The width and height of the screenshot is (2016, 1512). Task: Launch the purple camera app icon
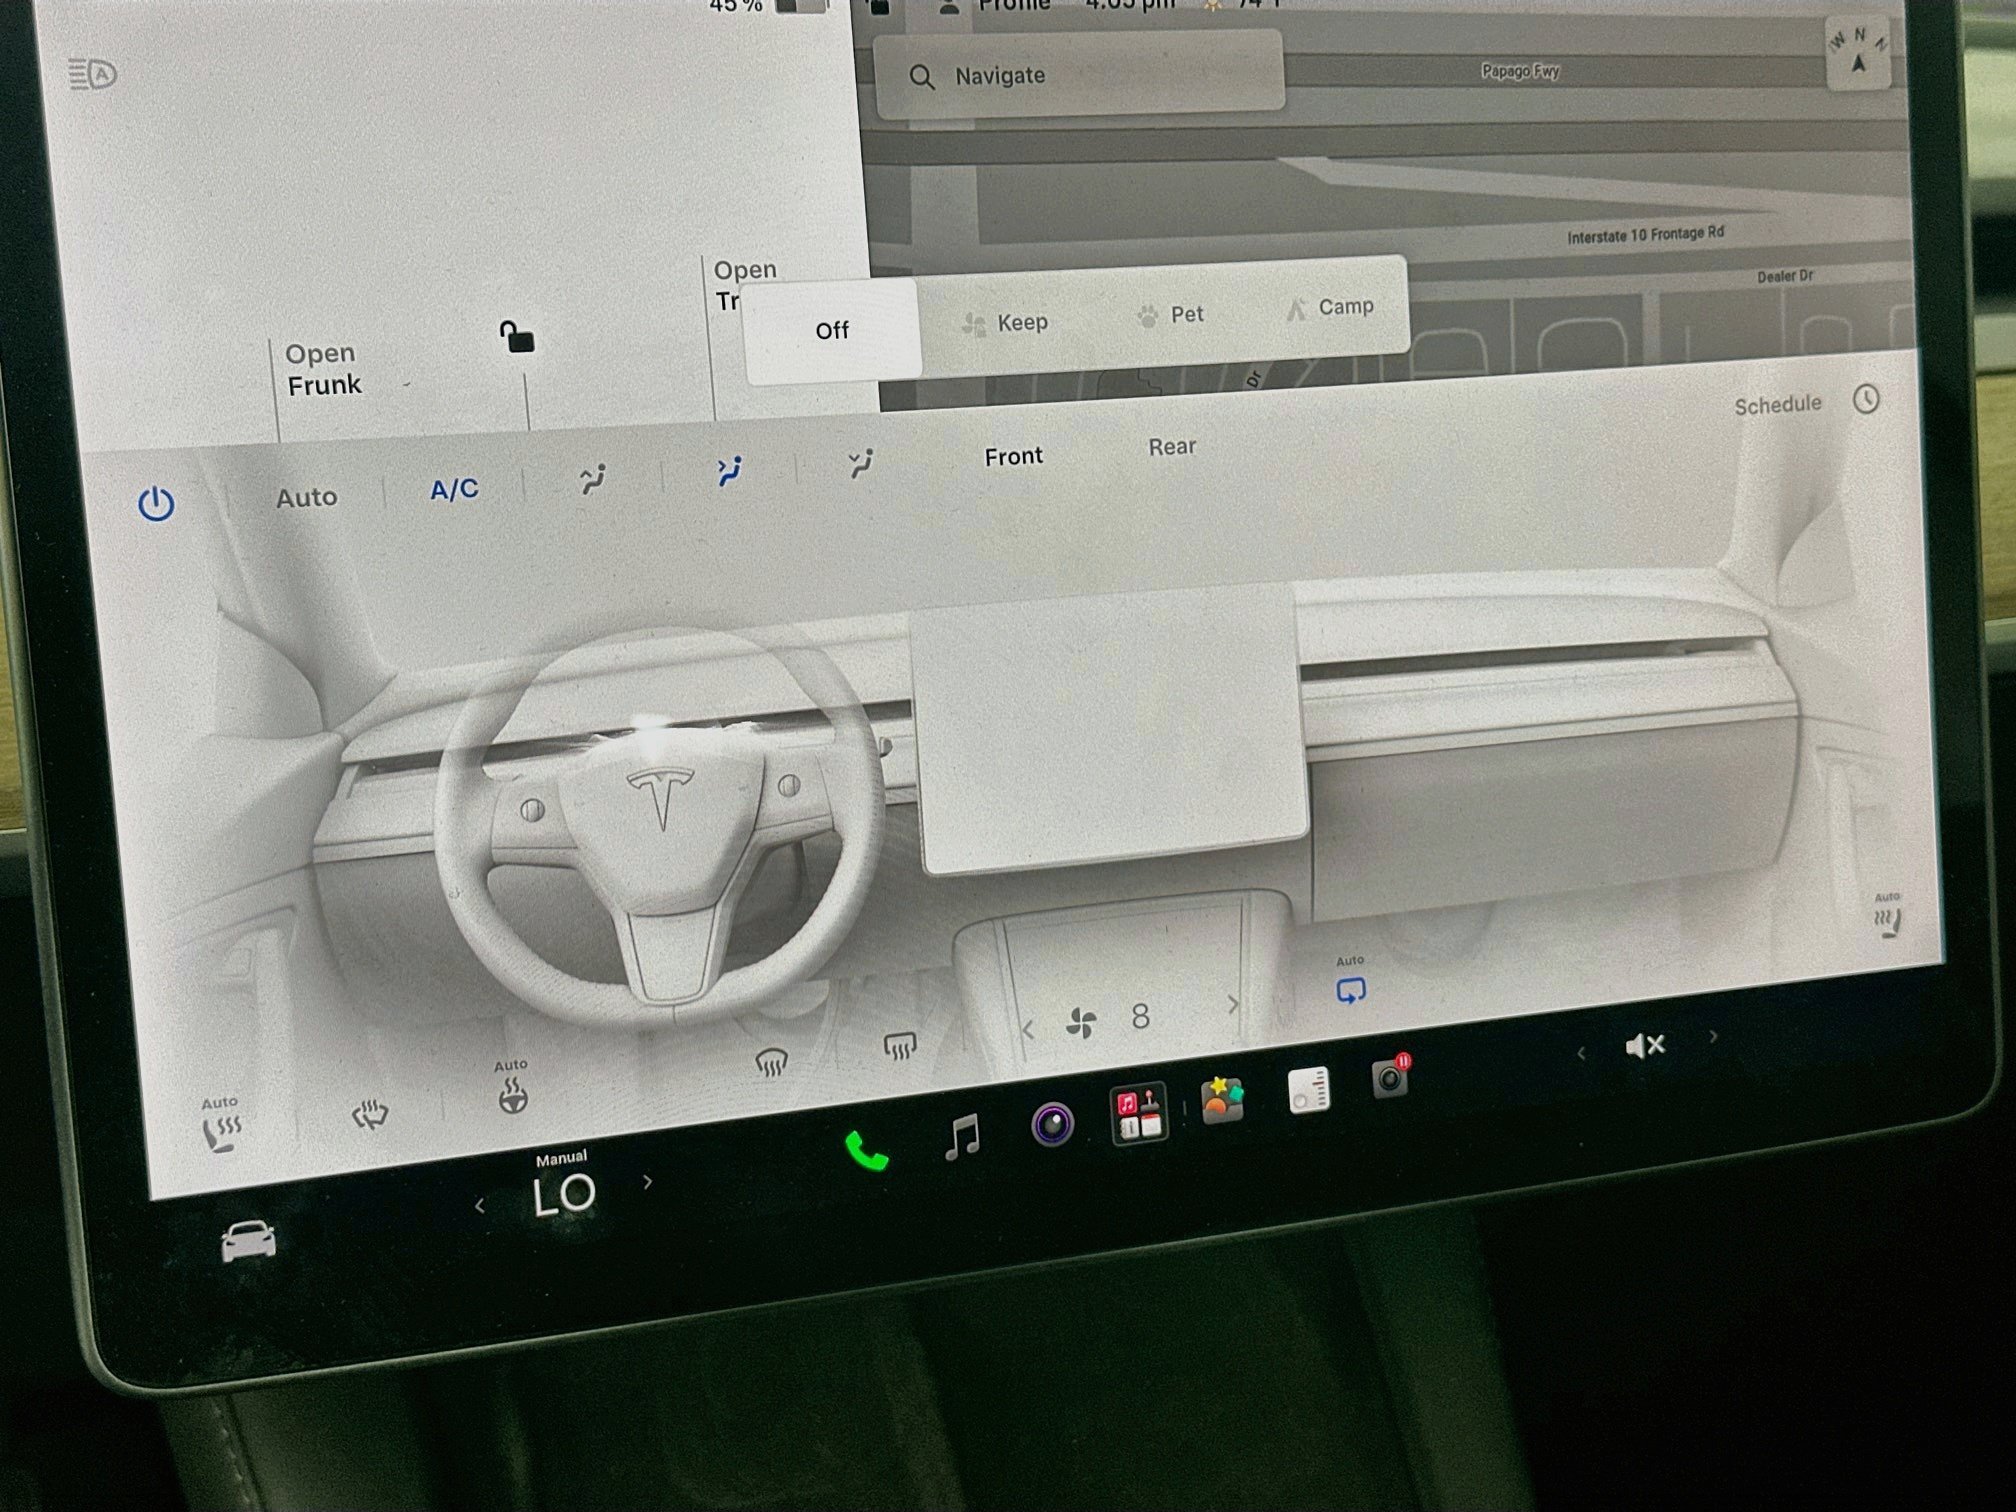point(1052,1124)
